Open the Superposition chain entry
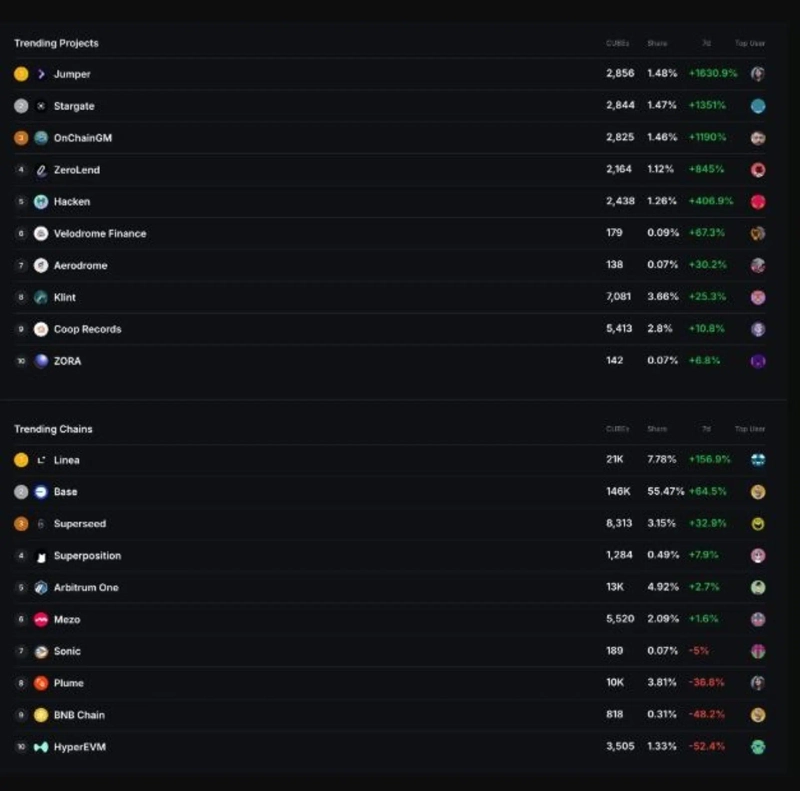The width and height of the screenshot is (800, 791). pyautogui.click(x=87, y=556)
